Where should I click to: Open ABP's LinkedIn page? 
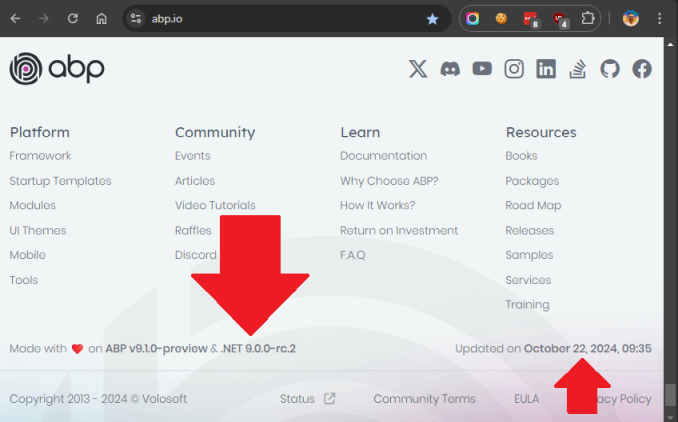[546, 69]
